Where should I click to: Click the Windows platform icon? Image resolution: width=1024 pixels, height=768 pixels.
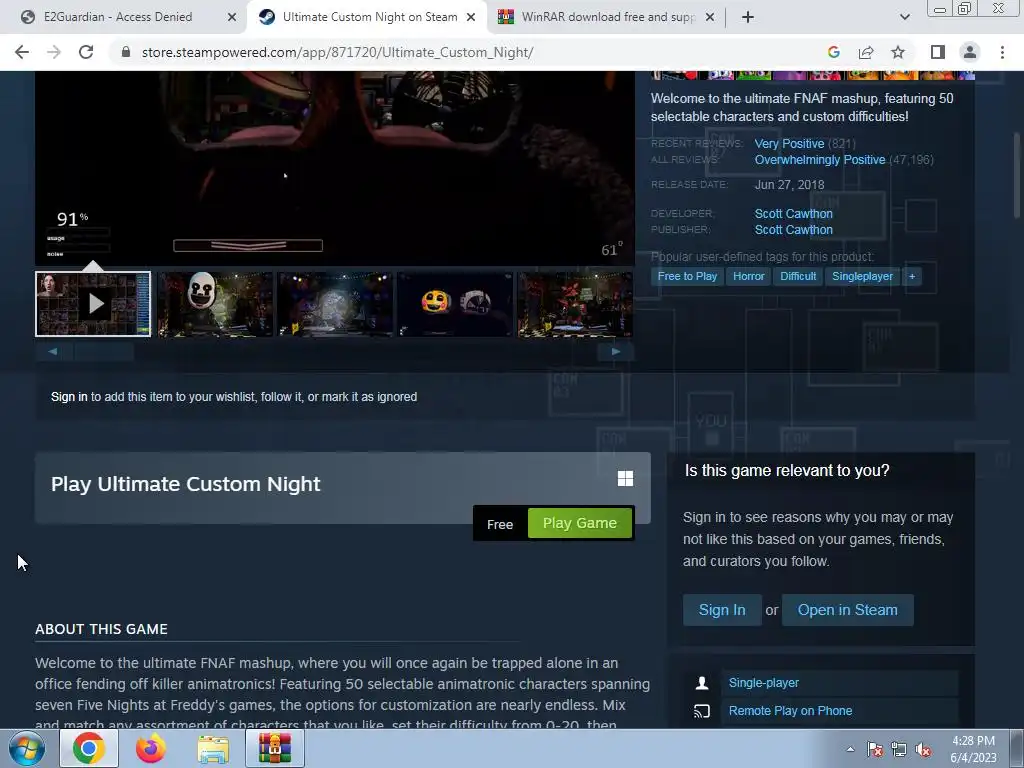(625, 479)
